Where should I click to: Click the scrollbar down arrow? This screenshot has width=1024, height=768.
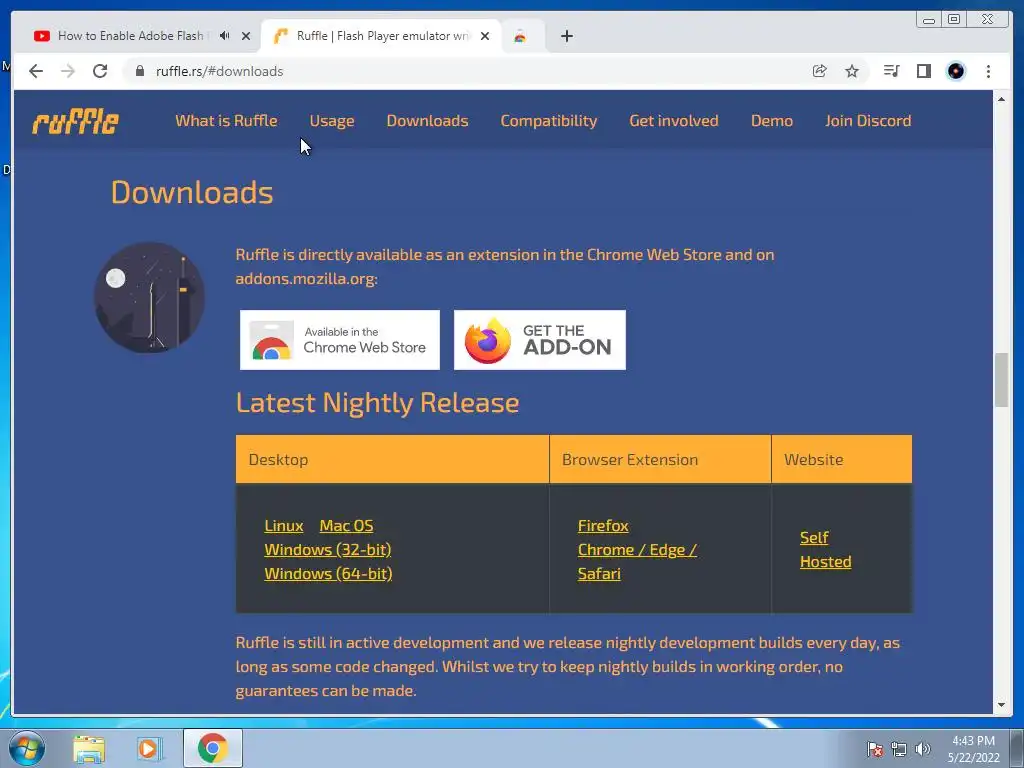click(1001, 705)
